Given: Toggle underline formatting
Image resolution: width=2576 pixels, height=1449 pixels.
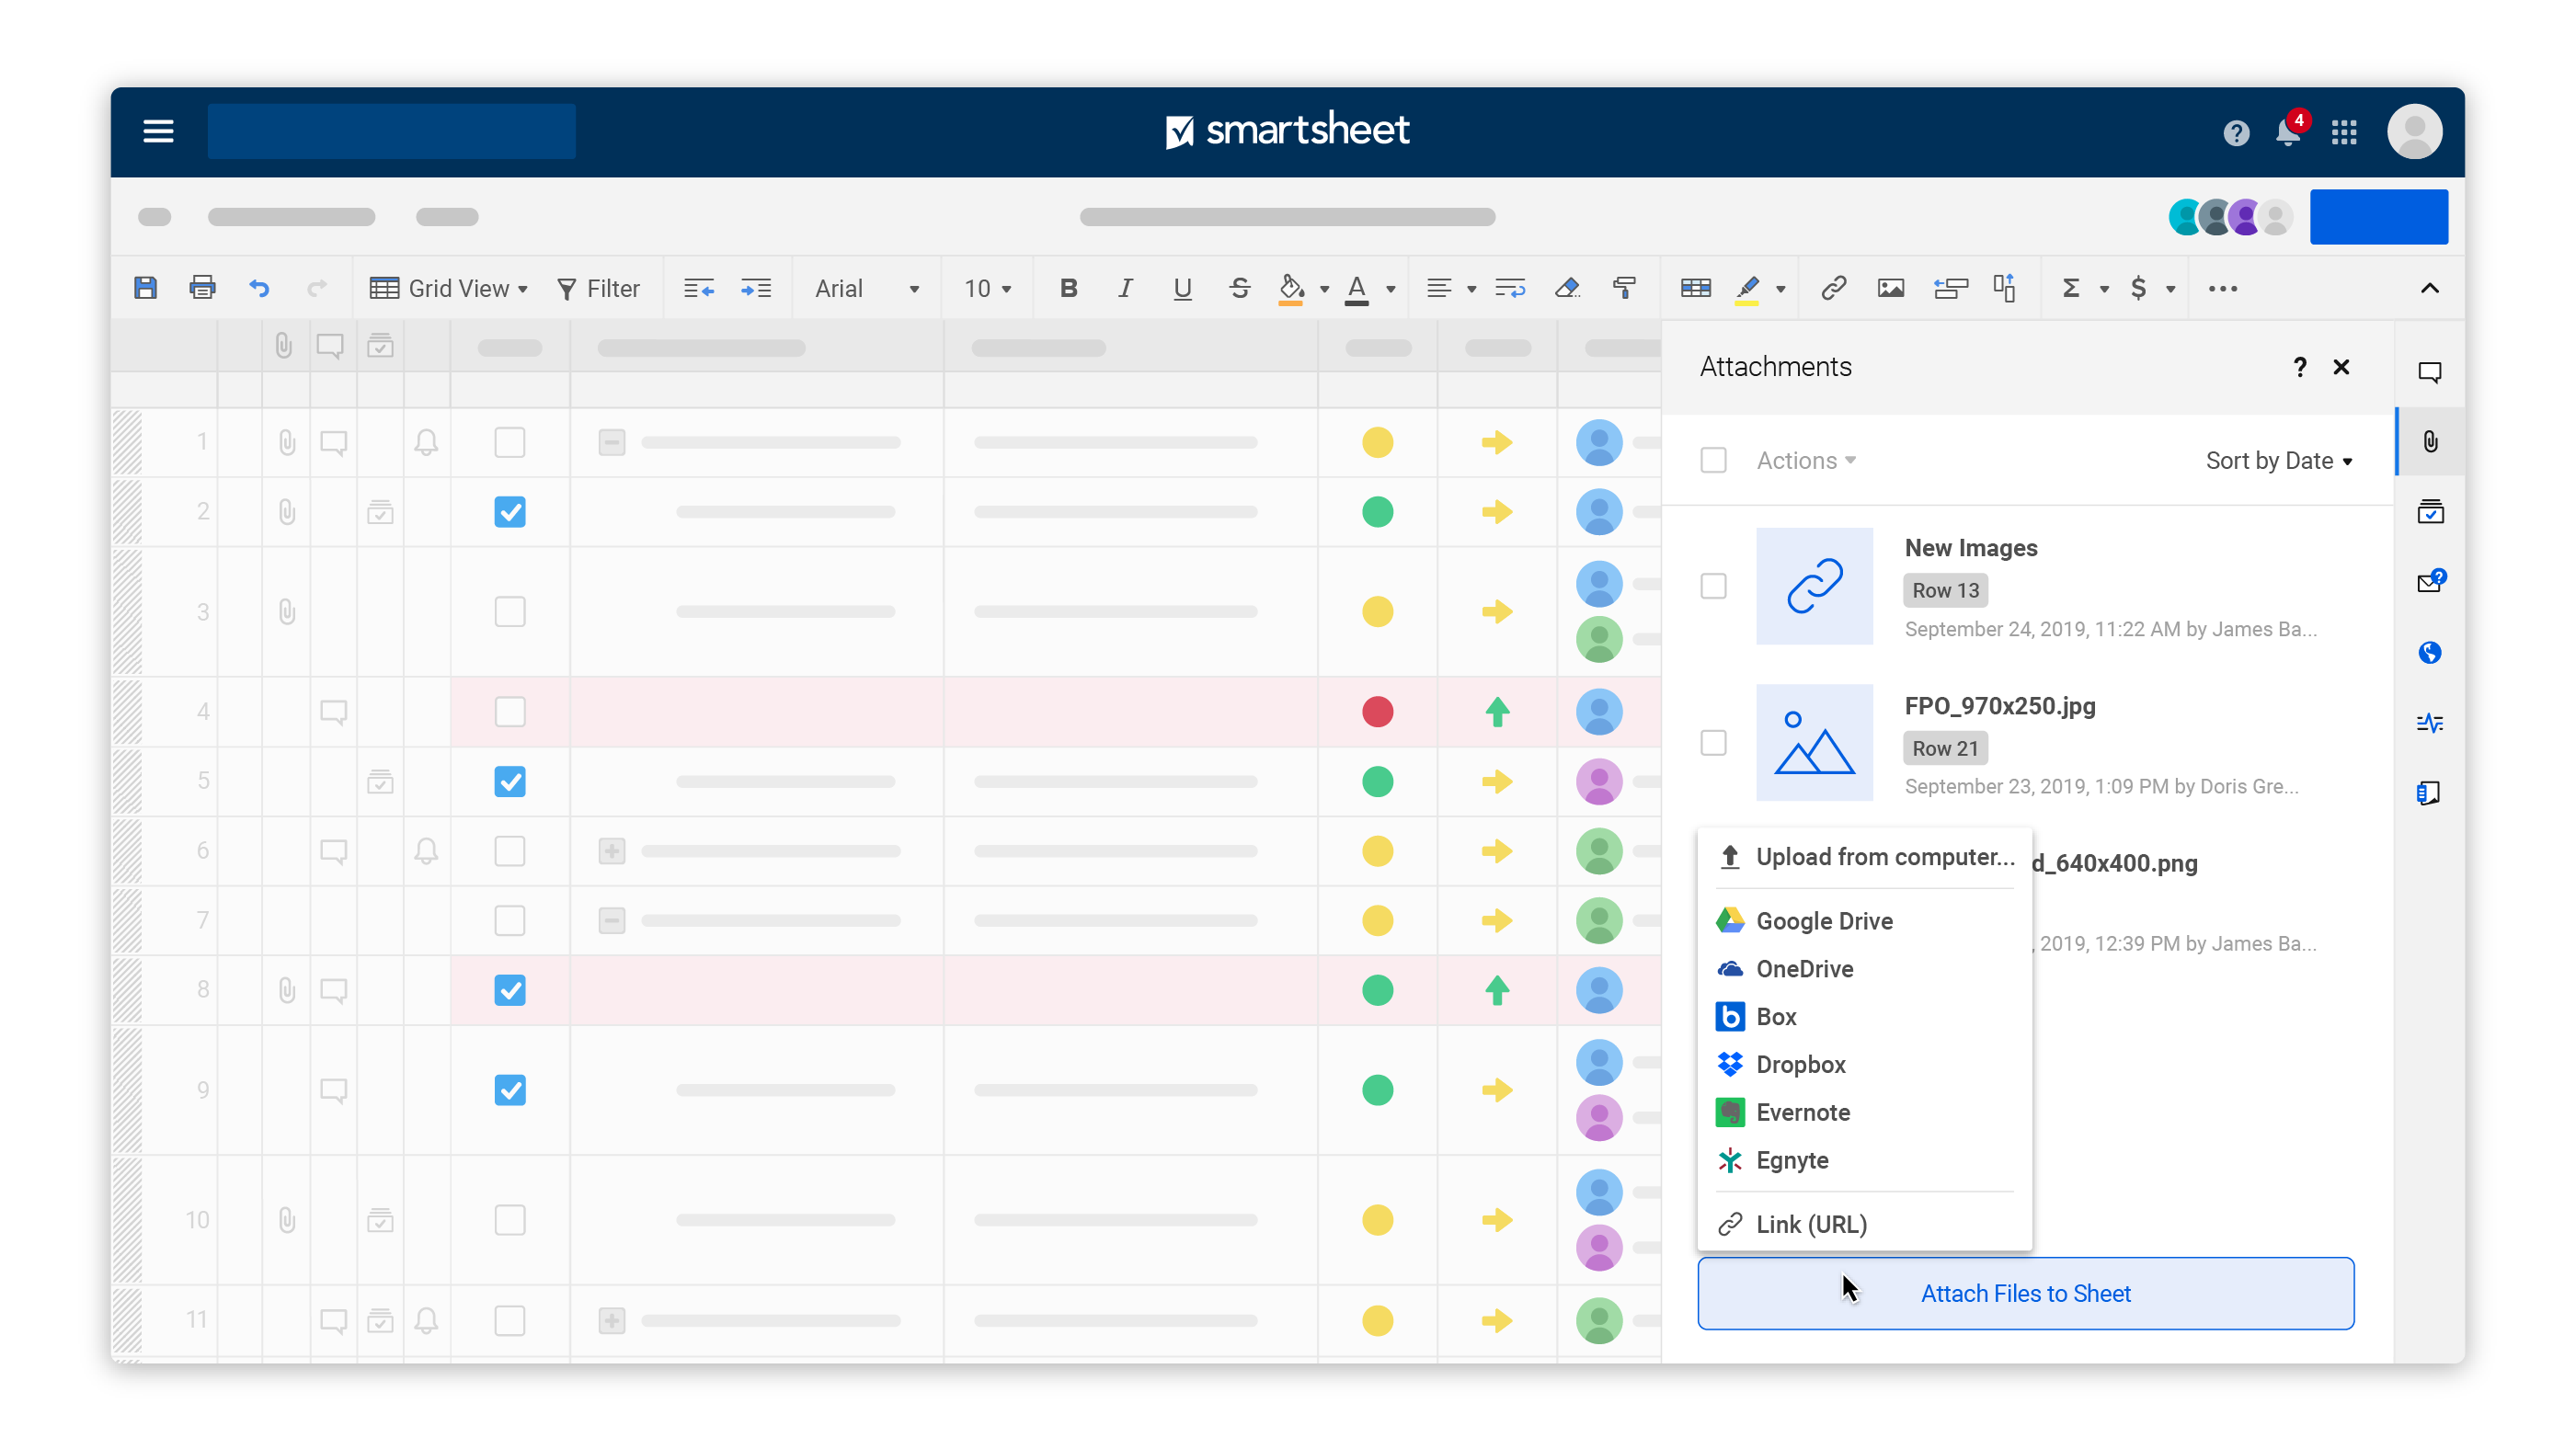Looking at the screenshot, I should pyautogui.click(x=1182, y=289).
